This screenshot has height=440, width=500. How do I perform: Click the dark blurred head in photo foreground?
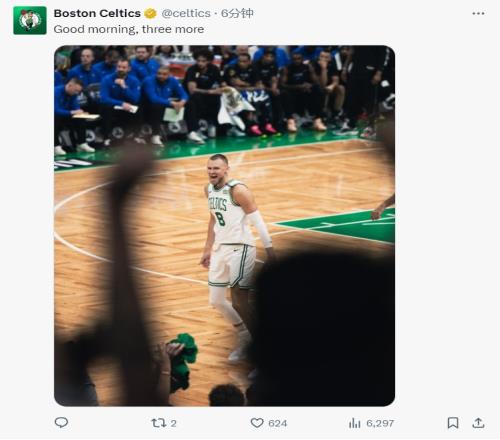[x=322, y=328]
